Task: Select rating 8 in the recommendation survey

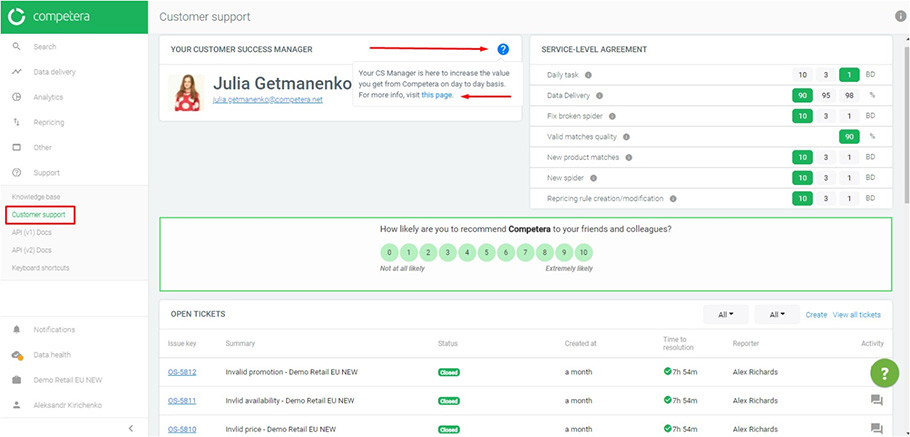Action: coord(545,252)
